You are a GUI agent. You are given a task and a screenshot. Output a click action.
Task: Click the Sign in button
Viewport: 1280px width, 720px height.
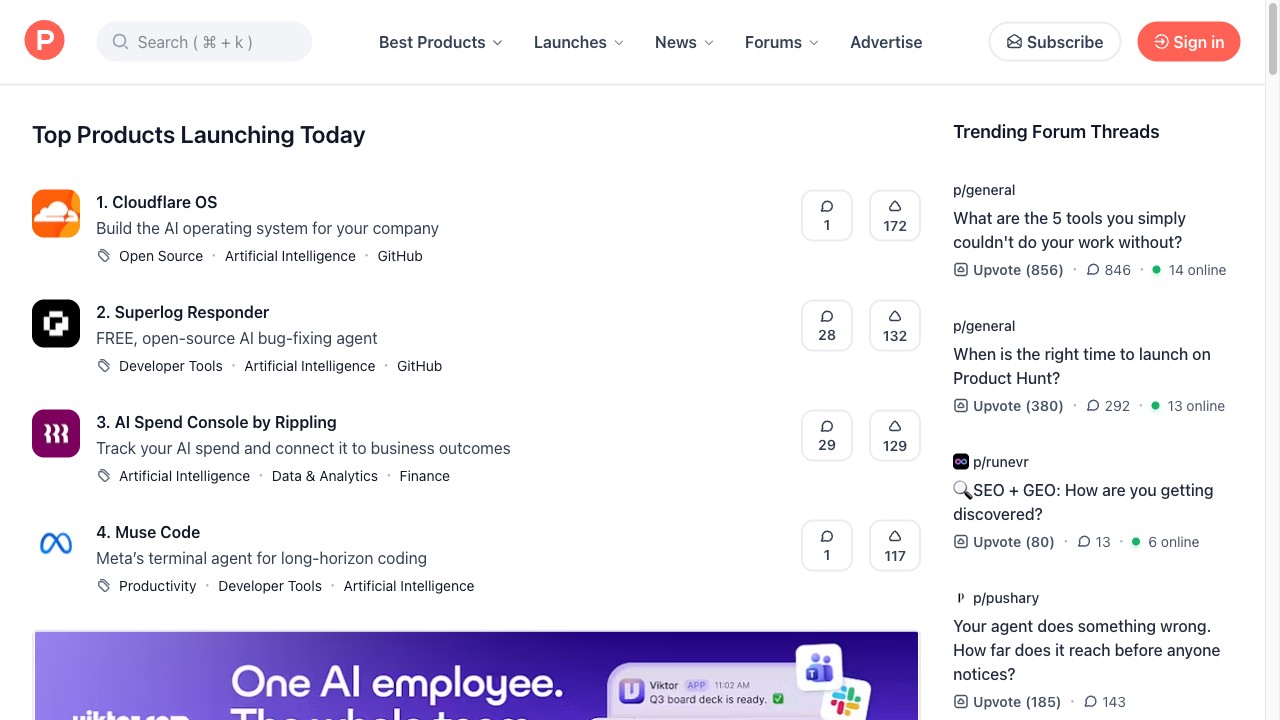point(1188,42)
